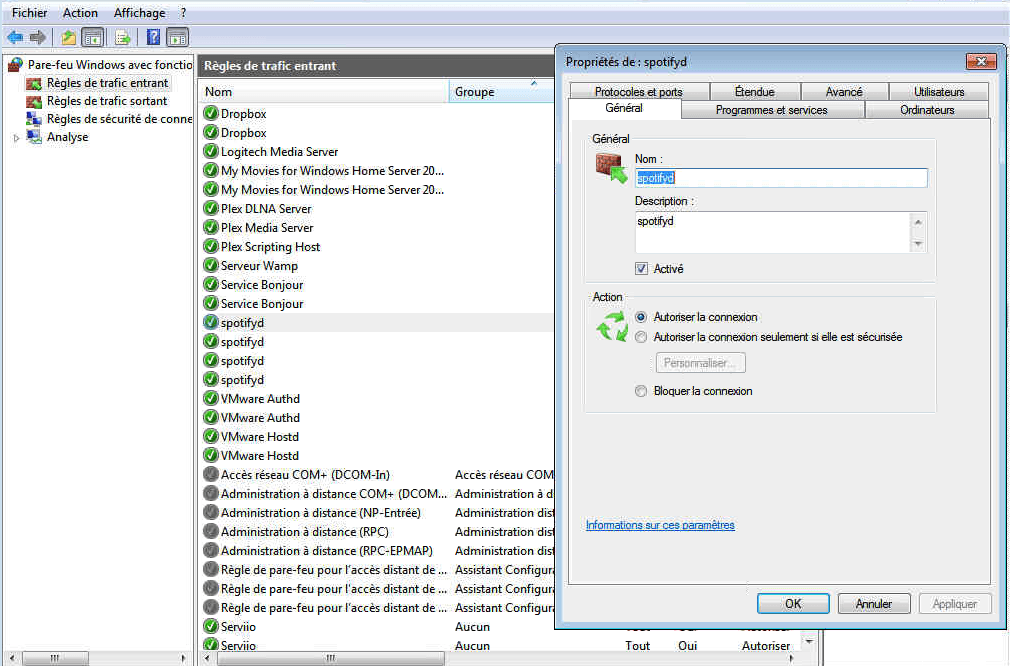Click the Règles de sécurité de connexion icon
Screen dimensions: 1010x666
click(x=33, y=119)
